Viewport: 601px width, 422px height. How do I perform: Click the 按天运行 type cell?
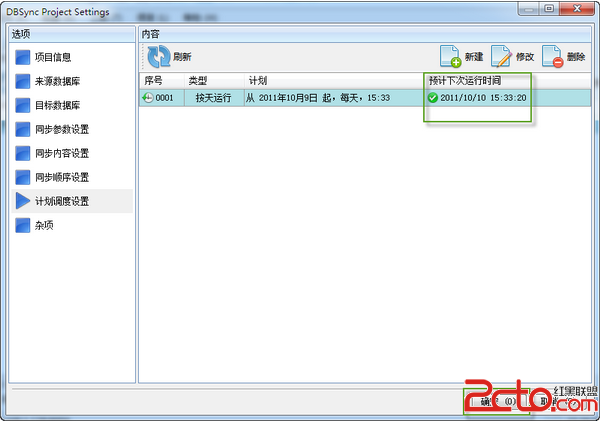(213, 98)
